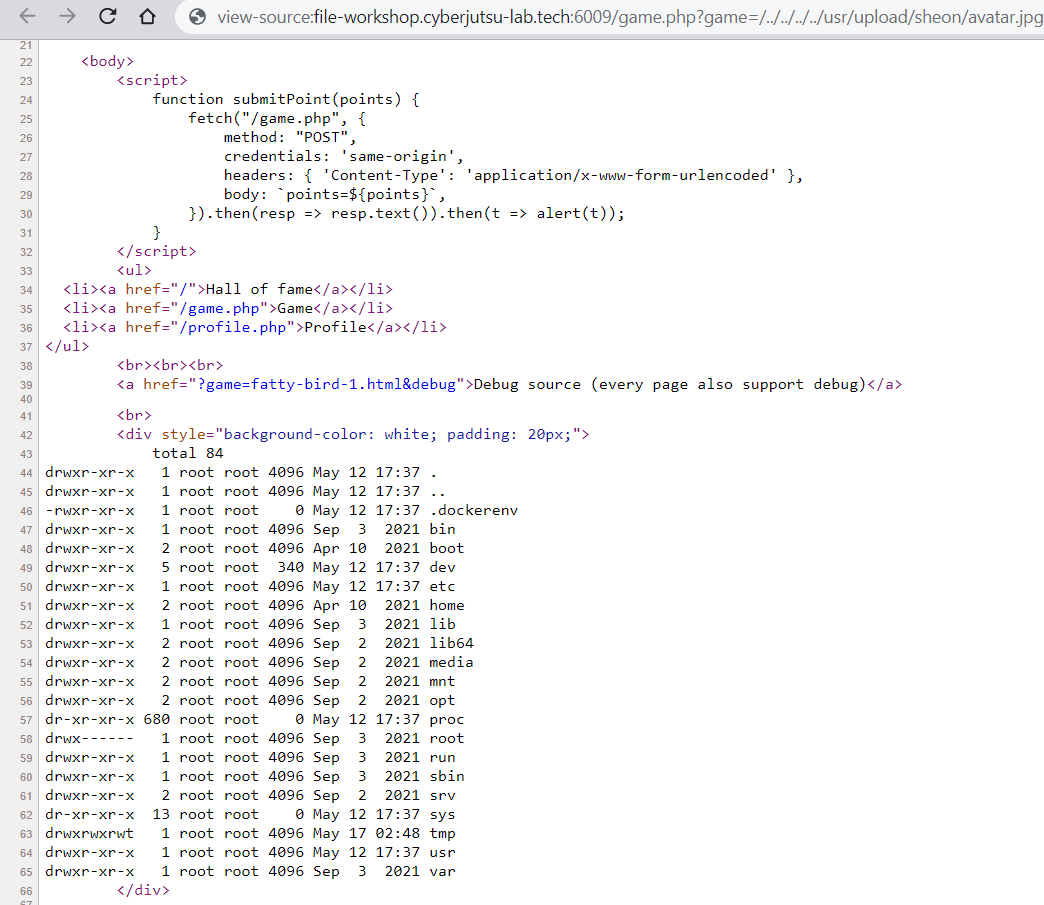Click the div style background-color line
Image resolution: width=1044 pixels, height=905 pixels.
pos(353,434)
